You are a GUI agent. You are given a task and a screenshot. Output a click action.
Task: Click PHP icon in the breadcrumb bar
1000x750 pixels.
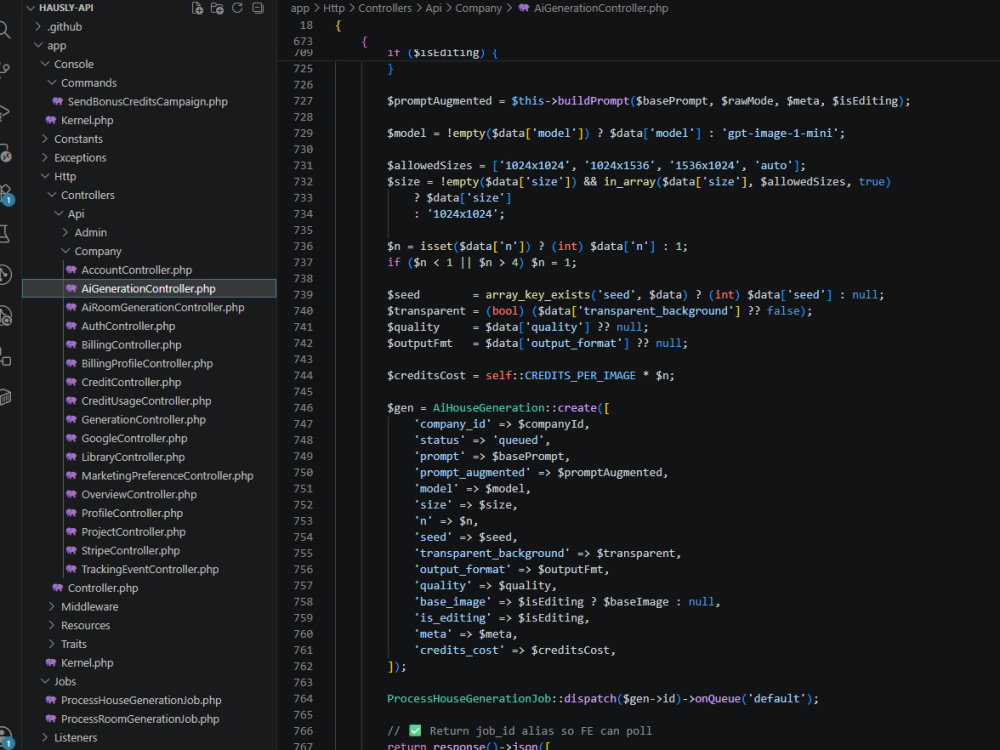[x=524, y=8]
